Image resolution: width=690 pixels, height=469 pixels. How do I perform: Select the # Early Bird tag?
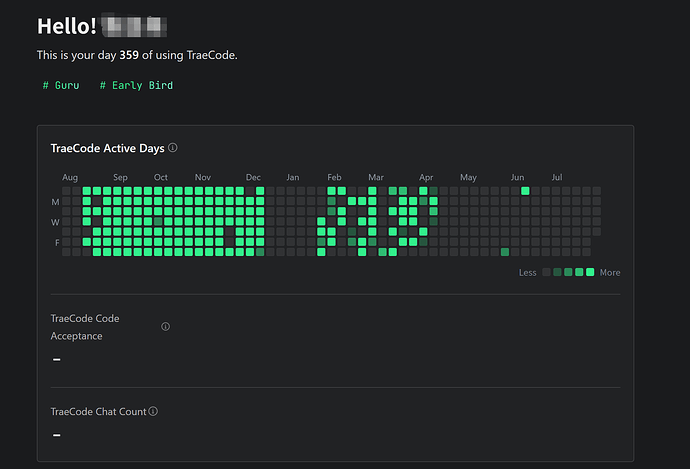136,85
